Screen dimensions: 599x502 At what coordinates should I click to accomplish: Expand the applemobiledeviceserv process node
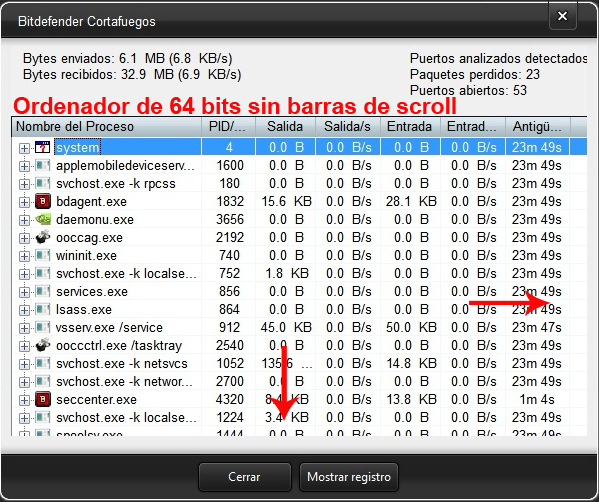click(x=24, y=166)
